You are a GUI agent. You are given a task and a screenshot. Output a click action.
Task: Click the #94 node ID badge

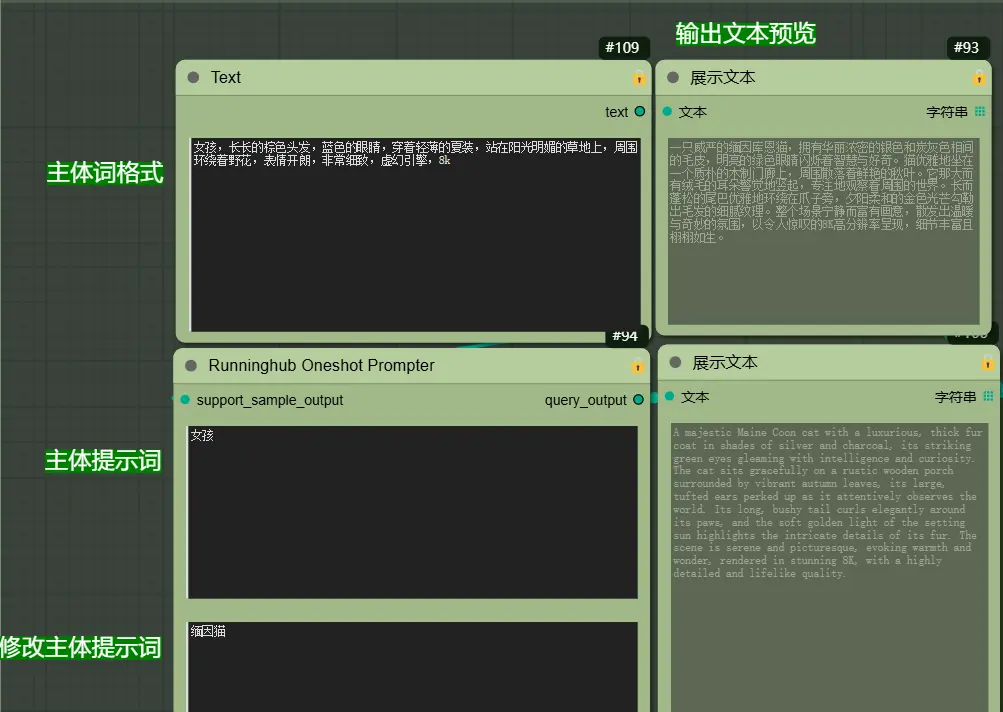coord(625,335)
